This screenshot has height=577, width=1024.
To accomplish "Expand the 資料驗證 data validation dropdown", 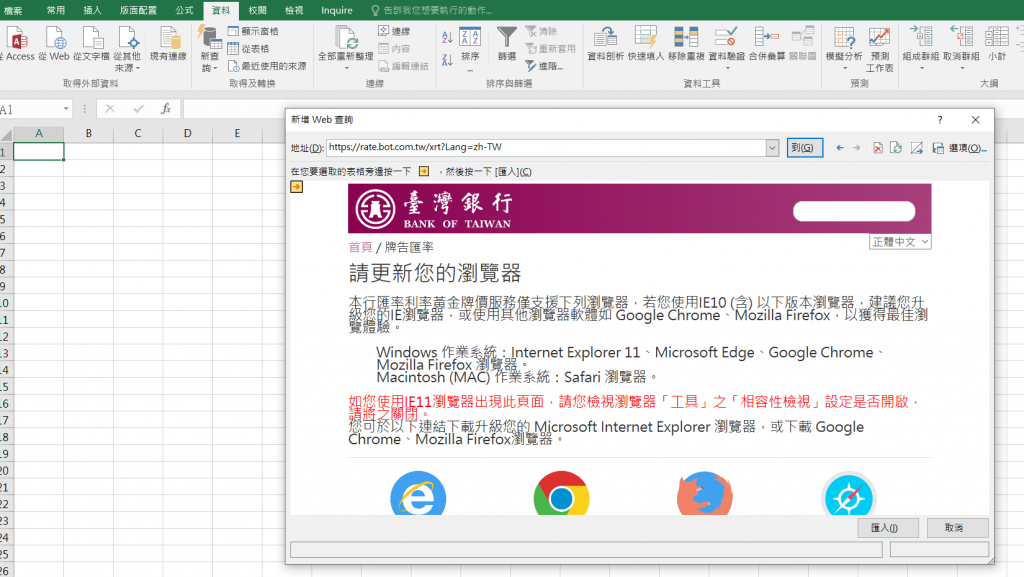I will point(726,68).
